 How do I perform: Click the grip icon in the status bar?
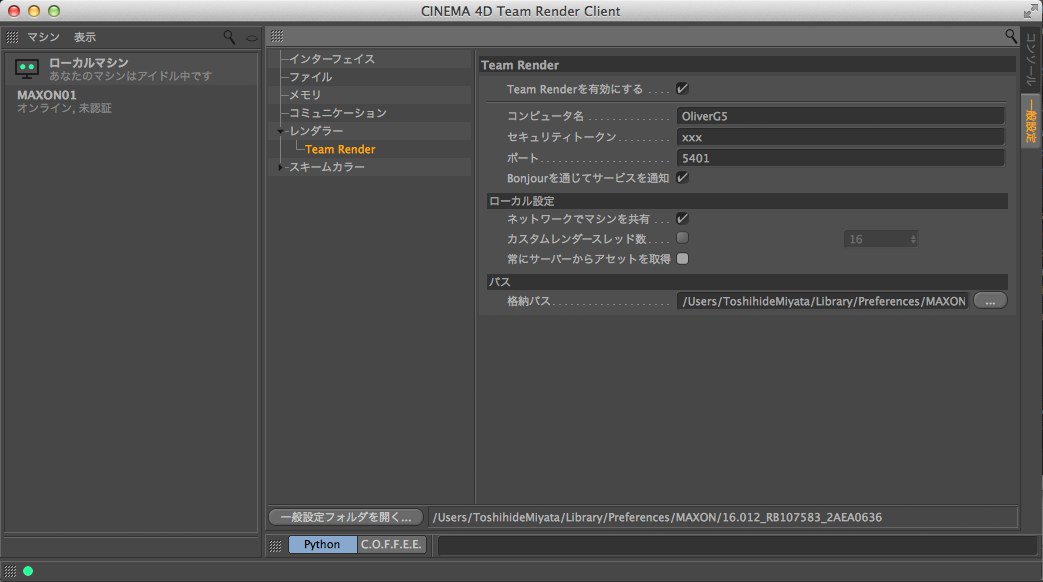[x=10, y=571]
